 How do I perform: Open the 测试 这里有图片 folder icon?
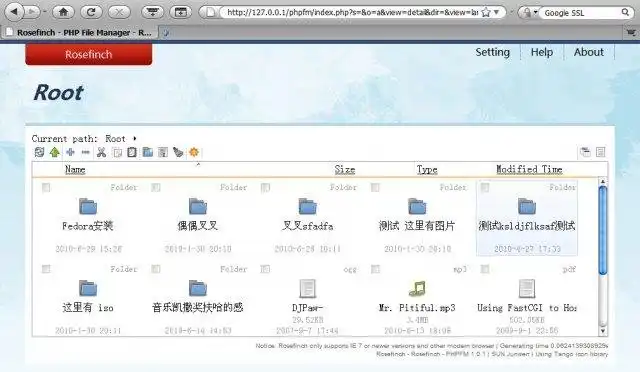417,207
